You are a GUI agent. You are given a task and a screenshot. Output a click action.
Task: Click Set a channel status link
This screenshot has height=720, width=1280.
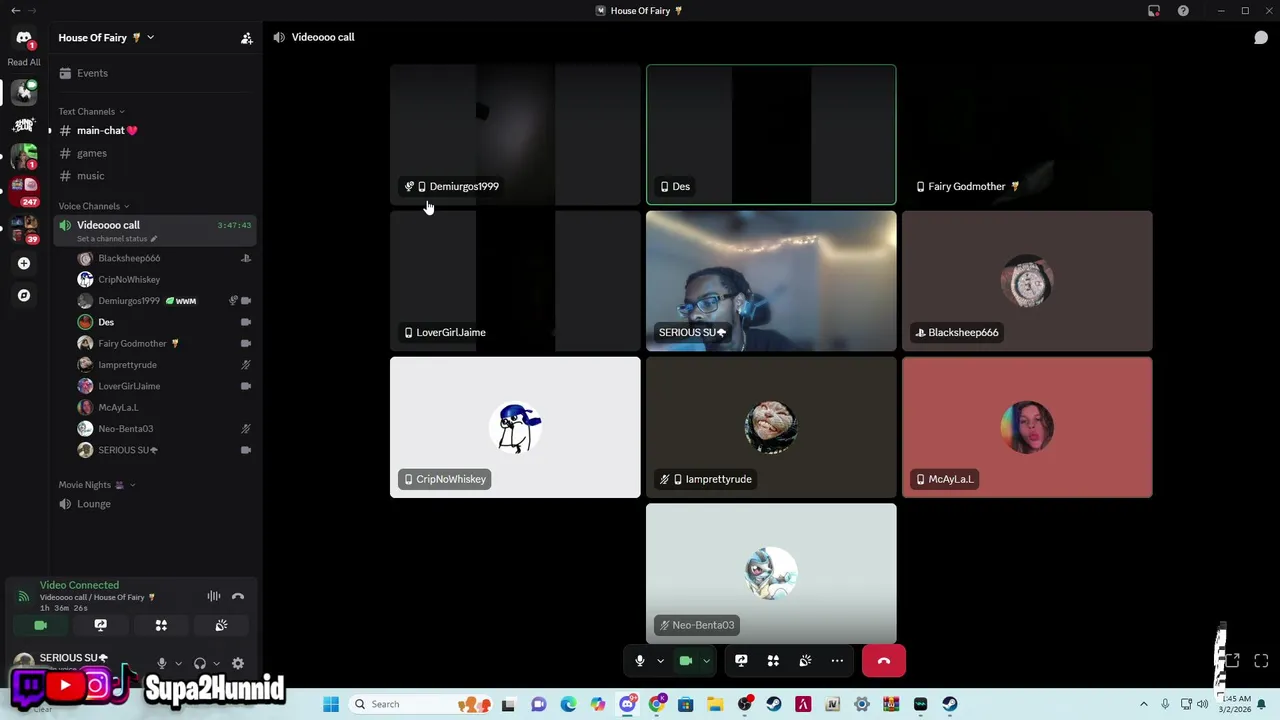(x=116, y=239)
